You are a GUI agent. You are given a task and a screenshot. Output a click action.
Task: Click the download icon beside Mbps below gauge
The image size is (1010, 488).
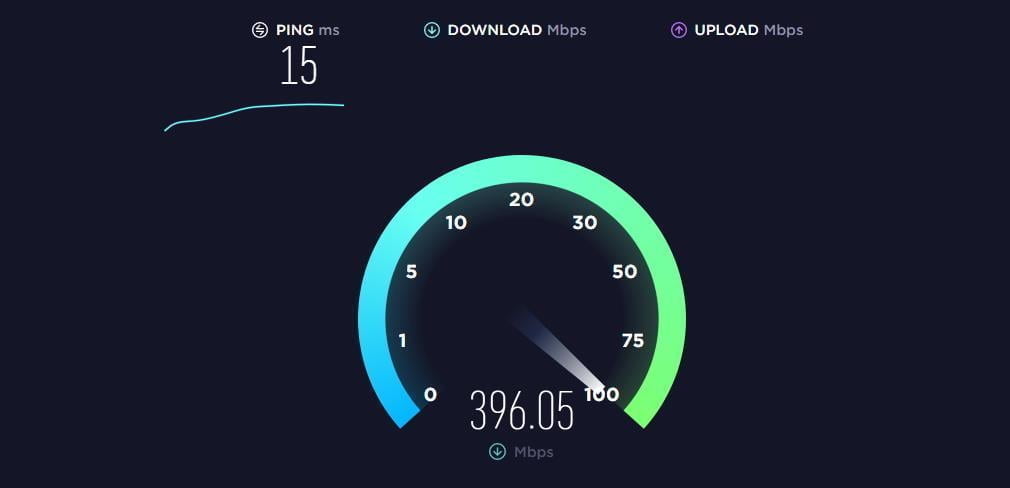pyautogui.click(x=497, y=452)
